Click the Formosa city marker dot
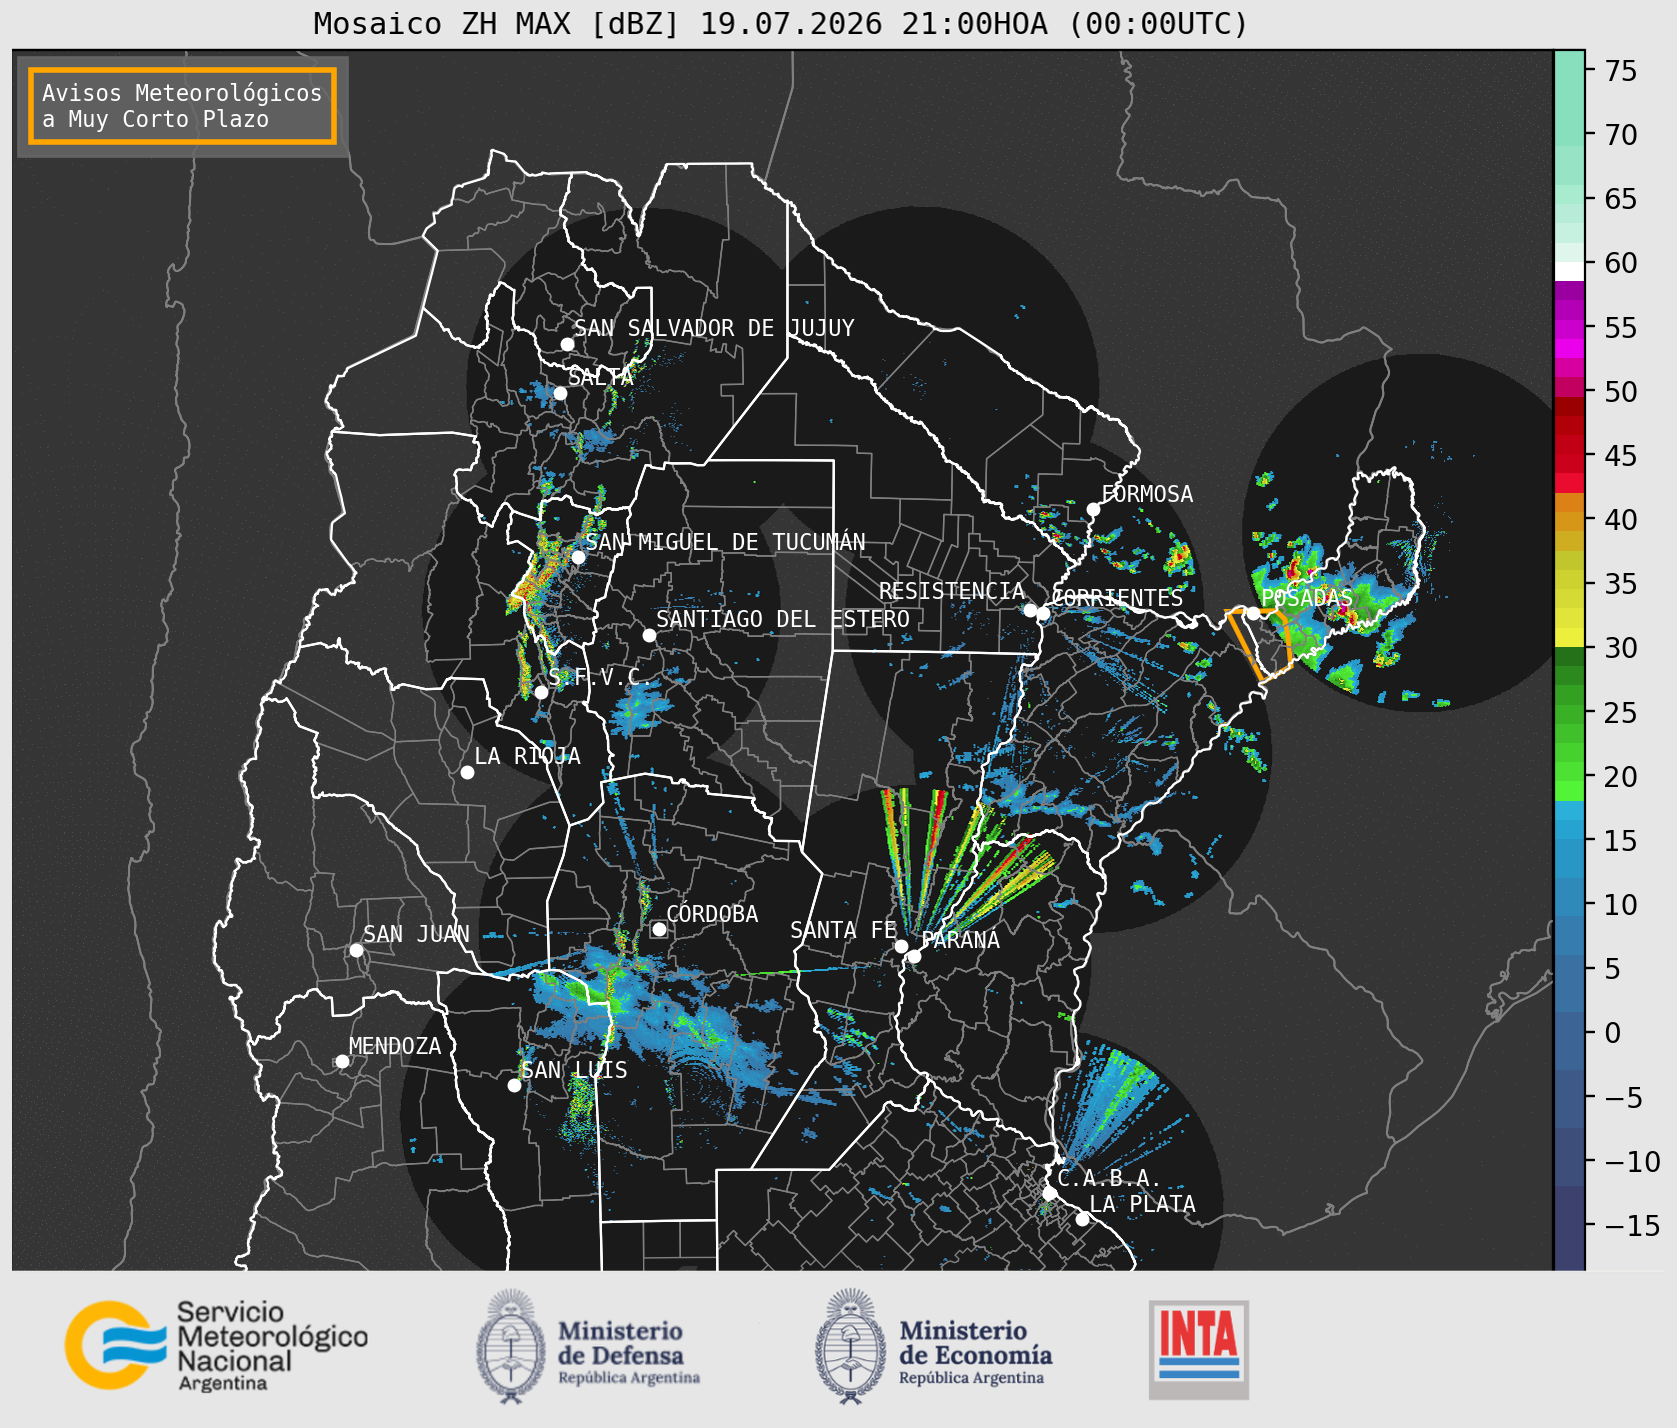This screenshot has width=1677, height=1428. tap(1093, 510)
